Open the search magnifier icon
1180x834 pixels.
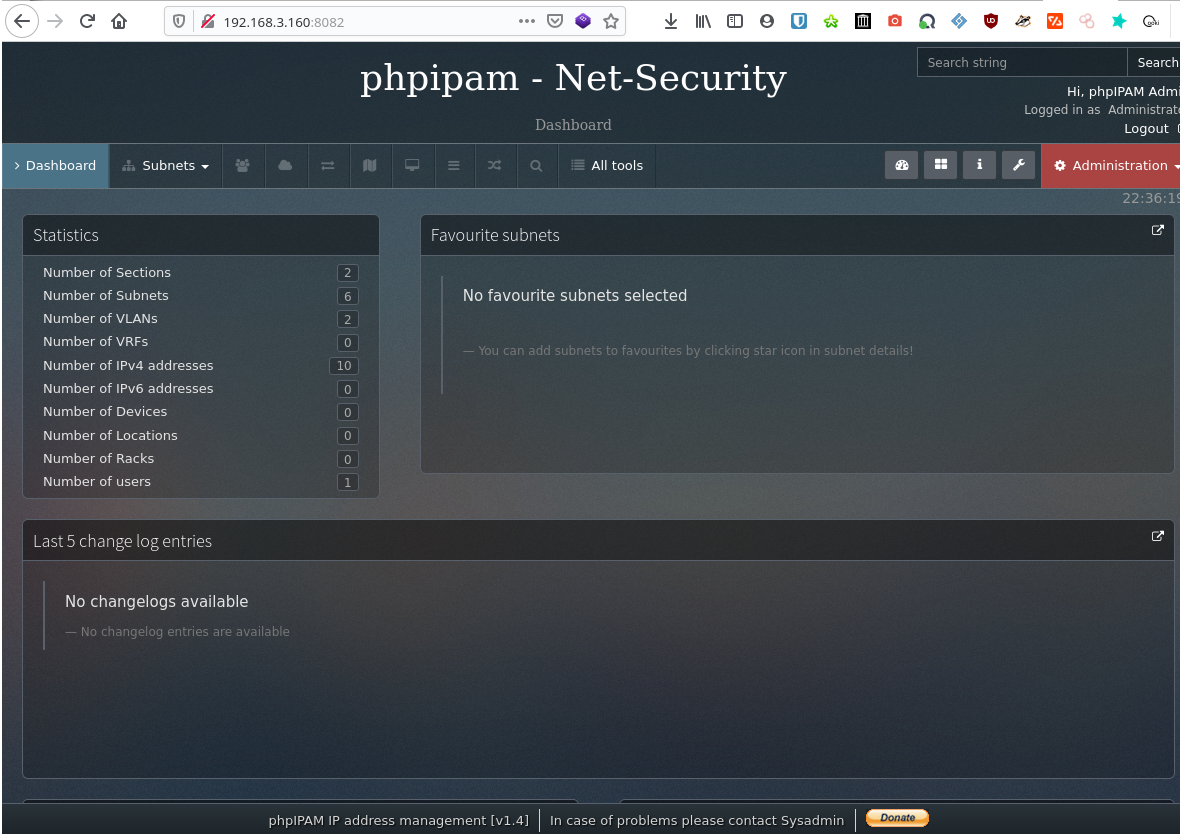[536, 165]
